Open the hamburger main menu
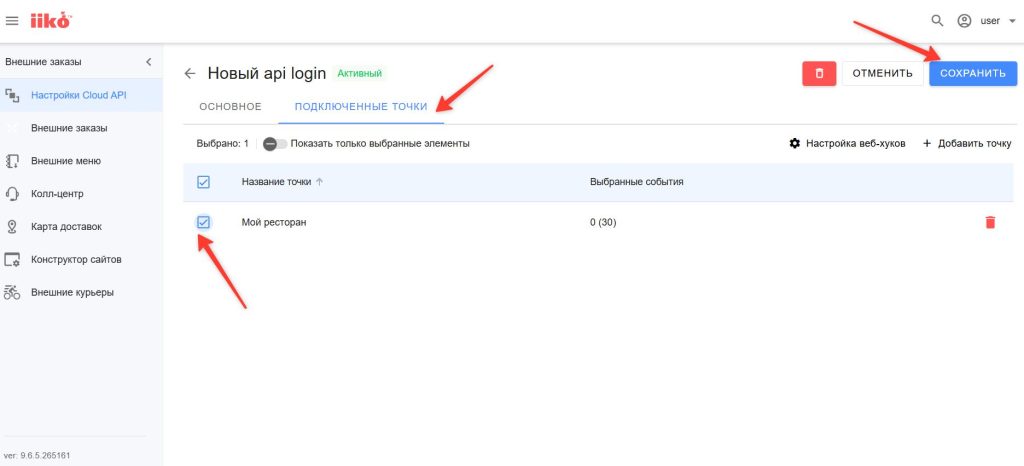The image size is (1024, 466). [12, 20]
